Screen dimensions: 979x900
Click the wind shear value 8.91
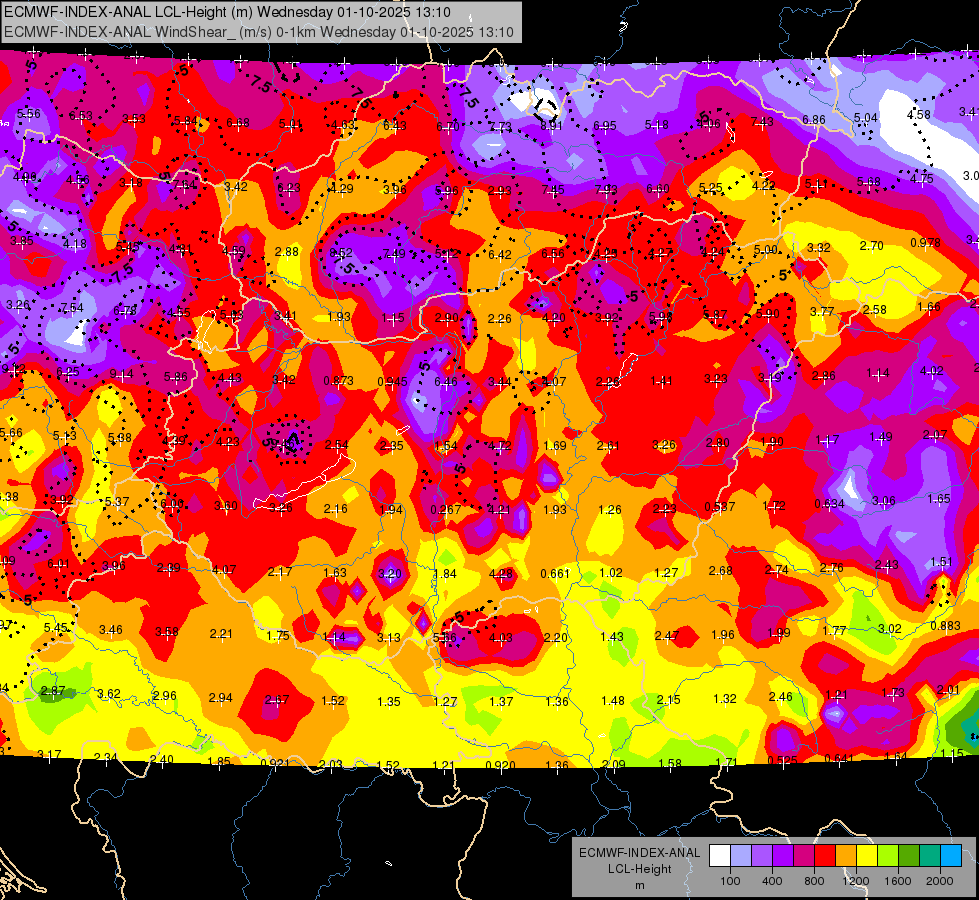point(552,126)
